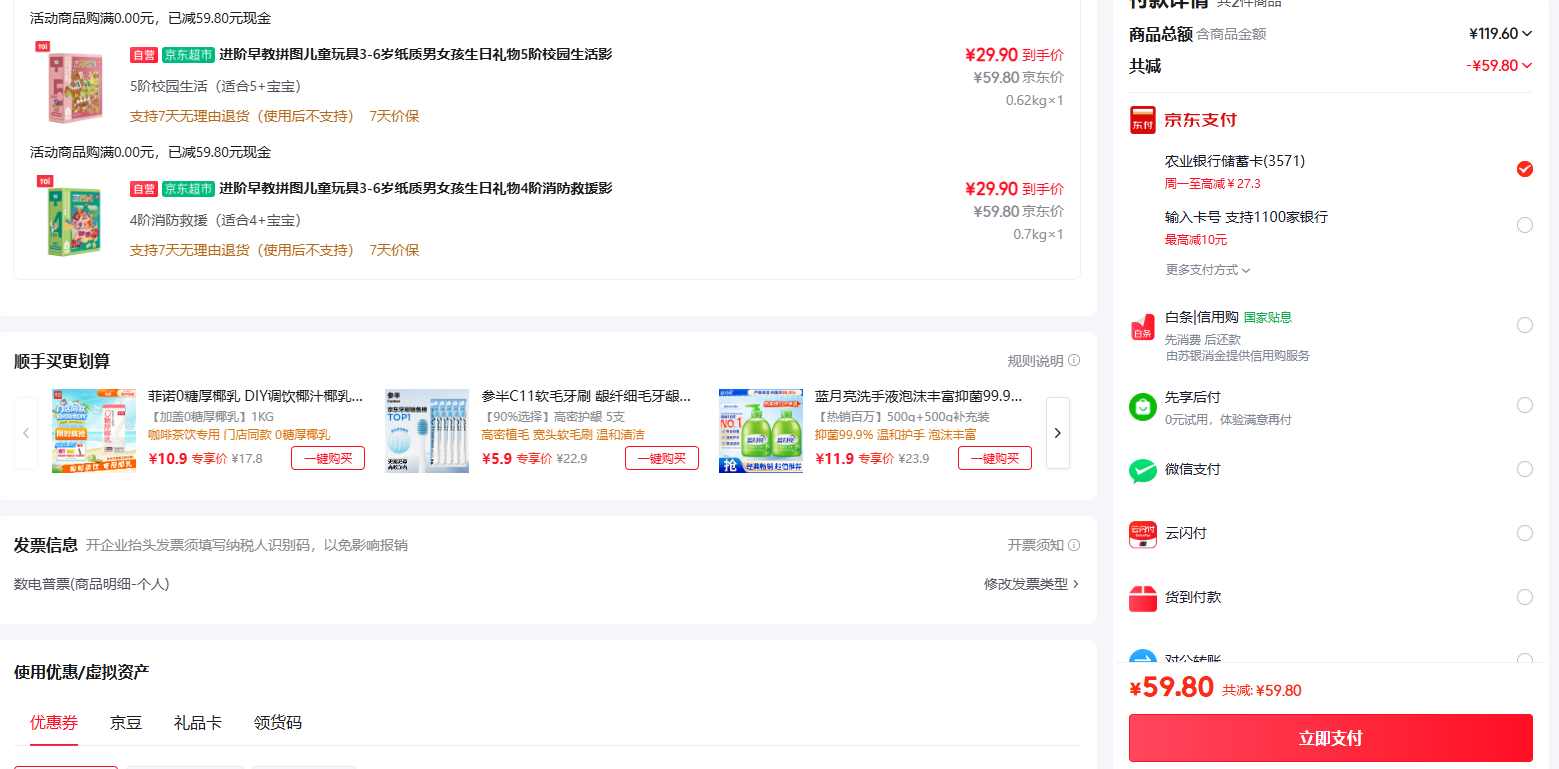The image size is (1559, 769).
Task: Click 周一至高减 ¥27.3 promotion text
Action: (x=1213, y=184)
